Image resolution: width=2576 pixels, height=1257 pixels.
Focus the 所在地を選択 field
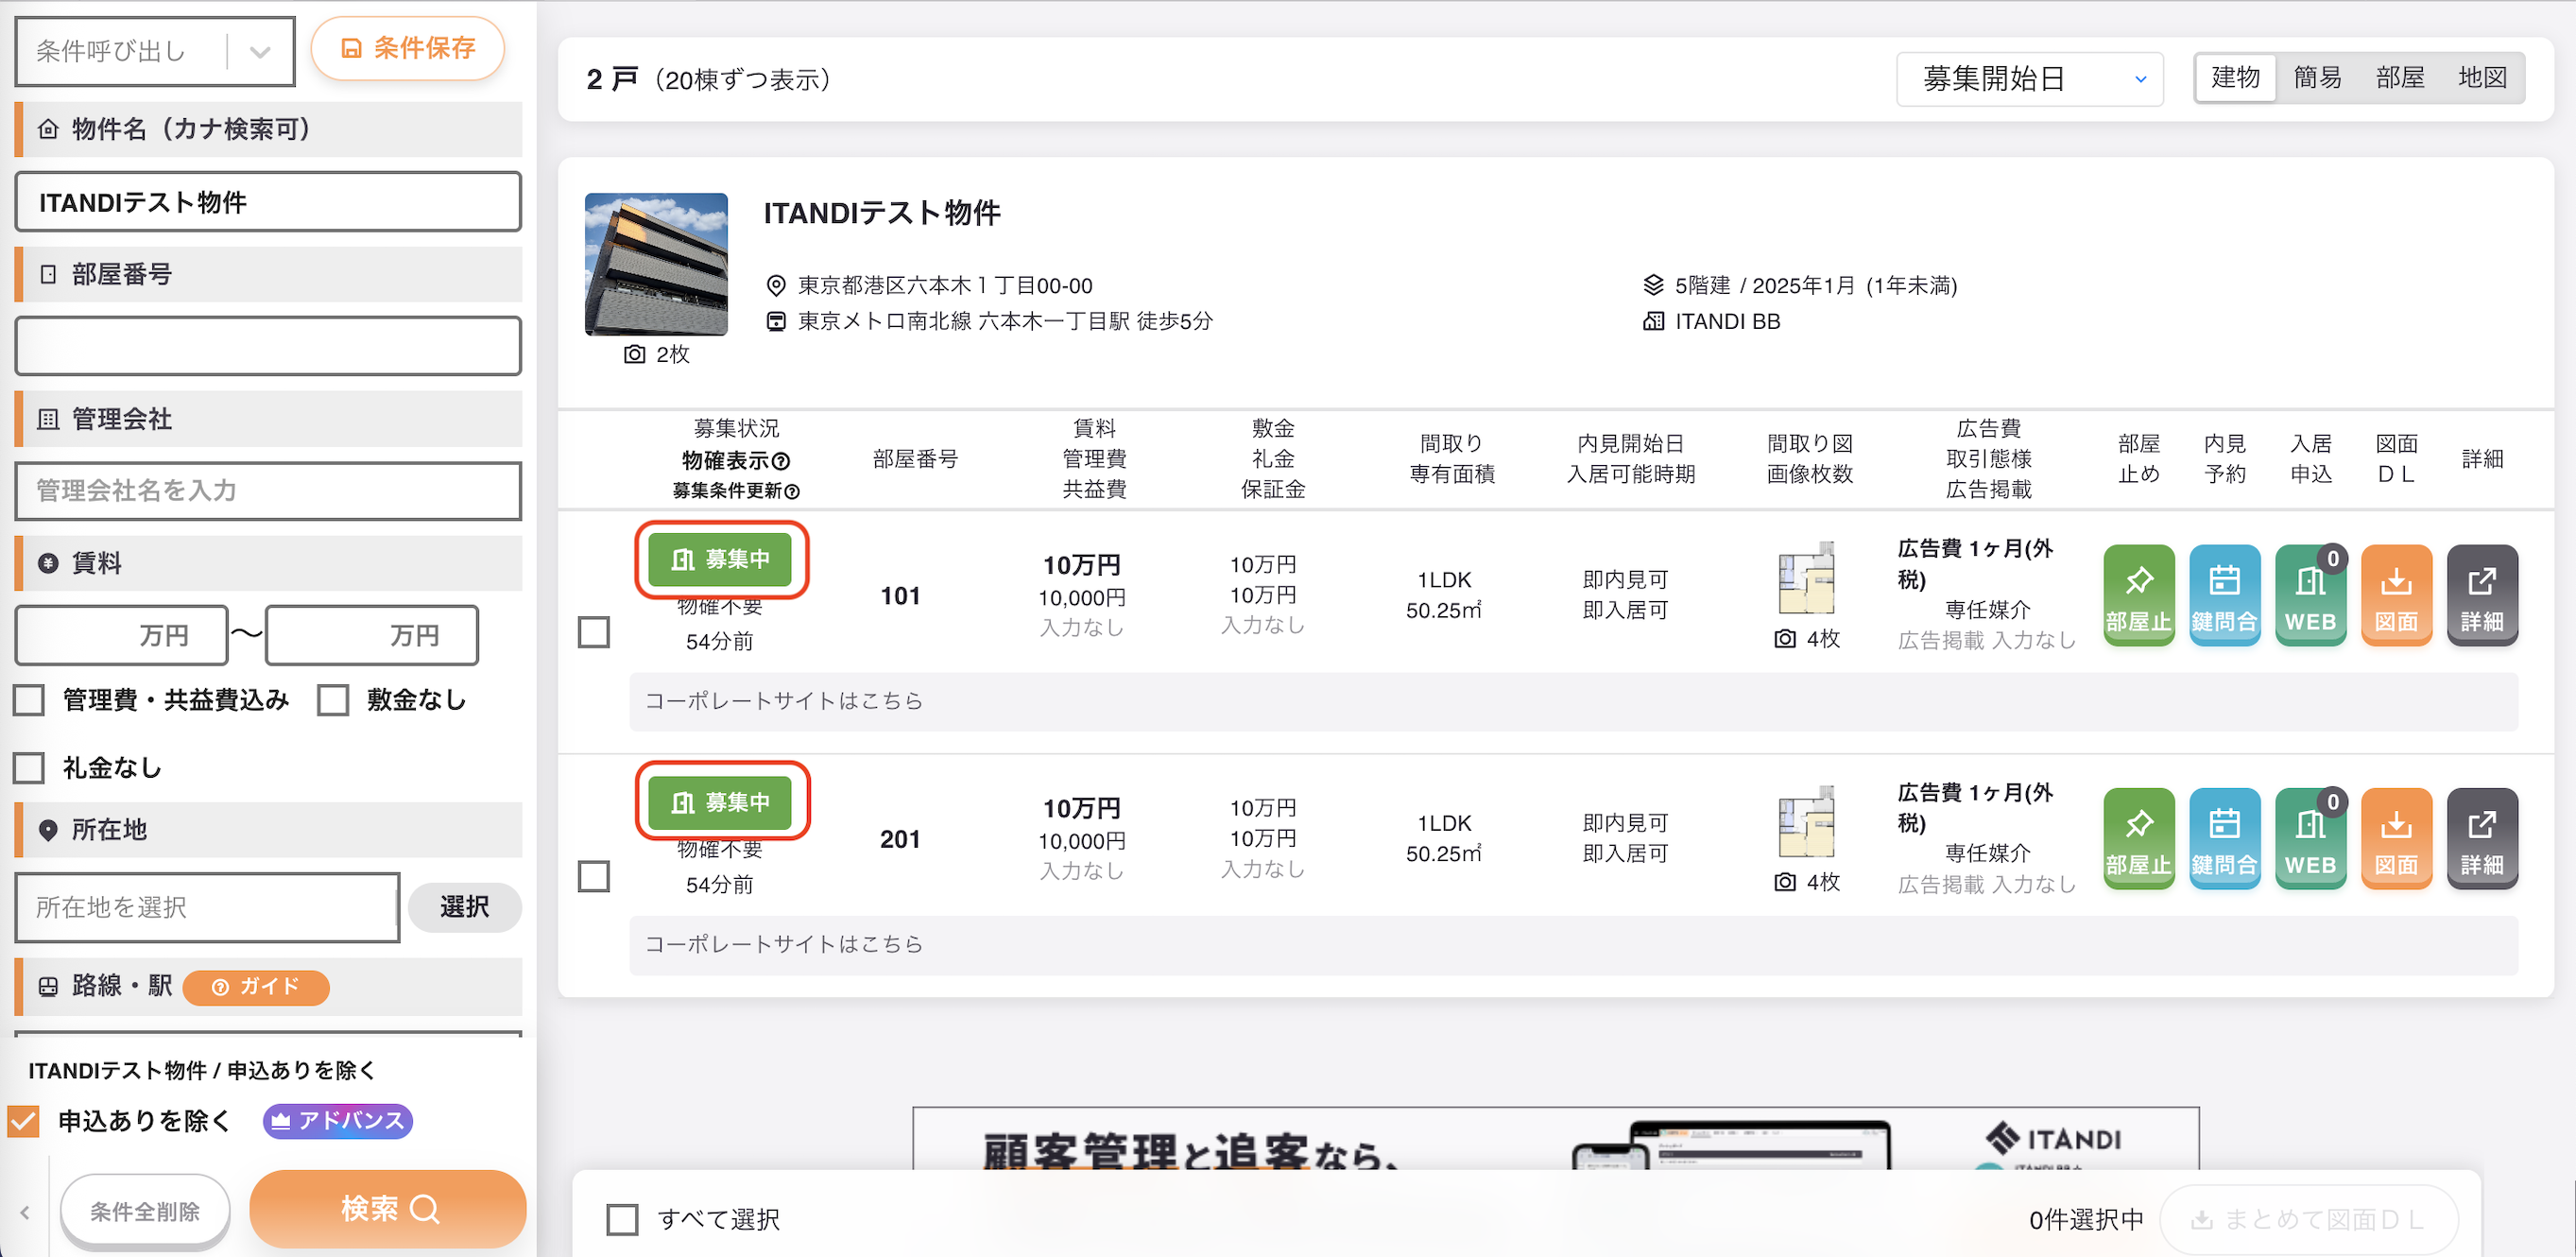207,906
